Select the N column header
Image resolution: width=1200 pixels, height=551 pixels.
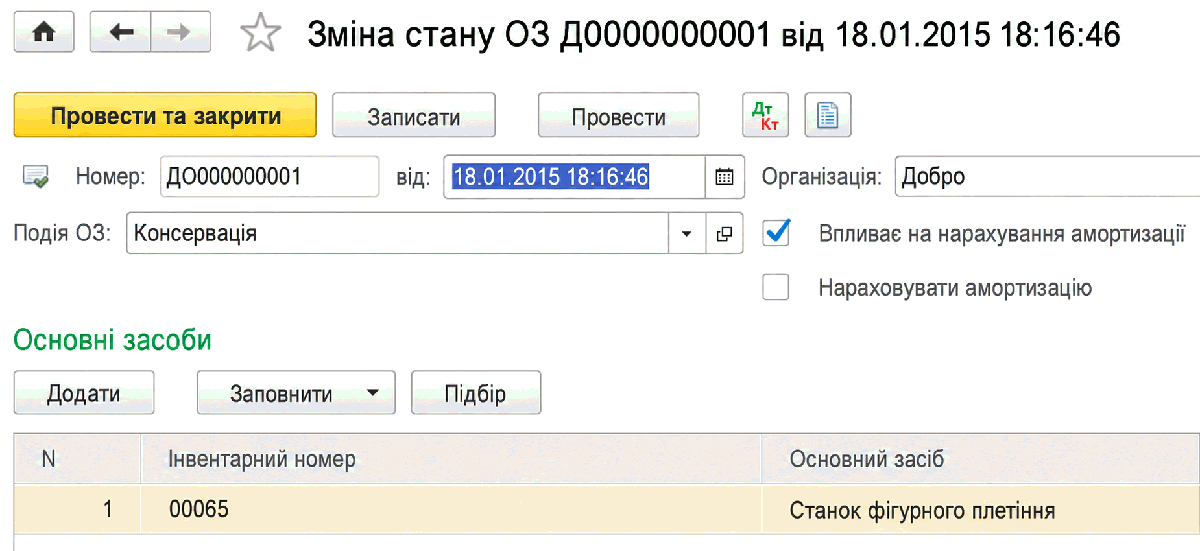(77, 459)
